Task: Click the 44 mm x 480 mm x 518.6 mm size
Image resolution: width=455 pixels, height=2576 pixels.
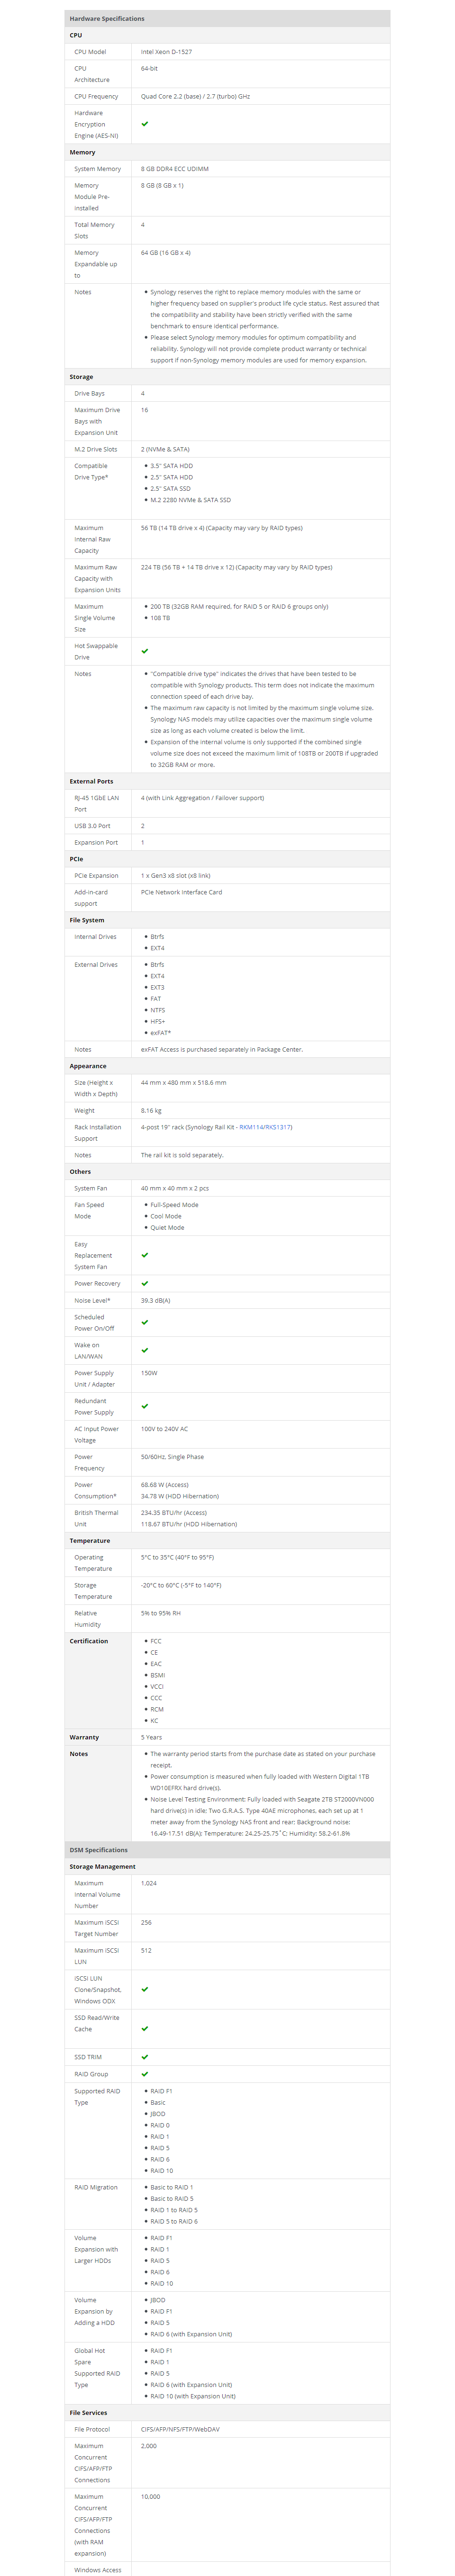Action: point(184,1083)
